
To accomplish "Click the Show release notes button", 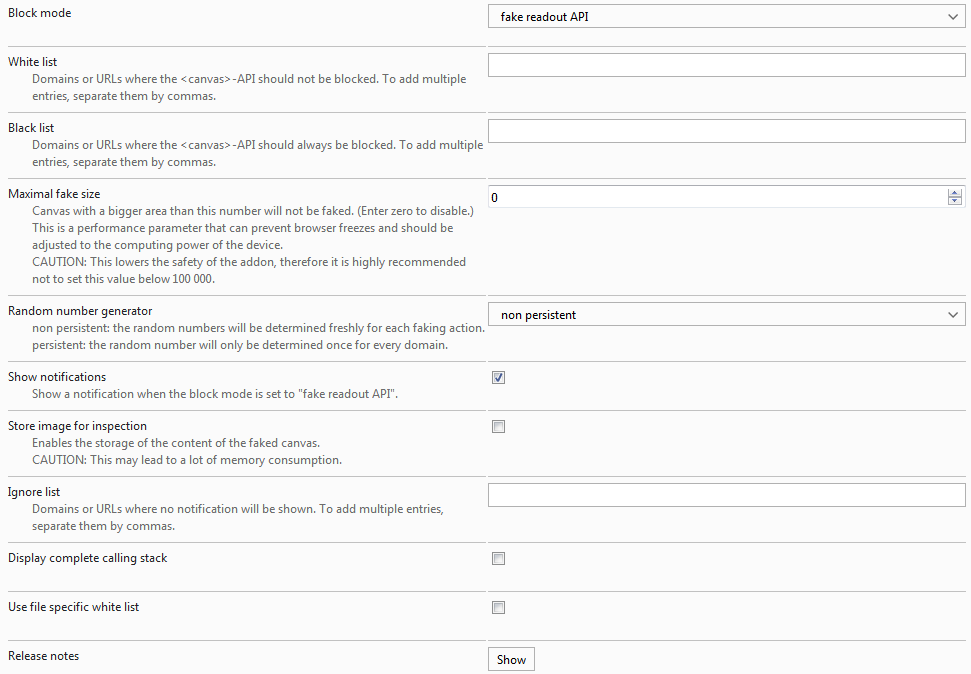I will (511, 660).
